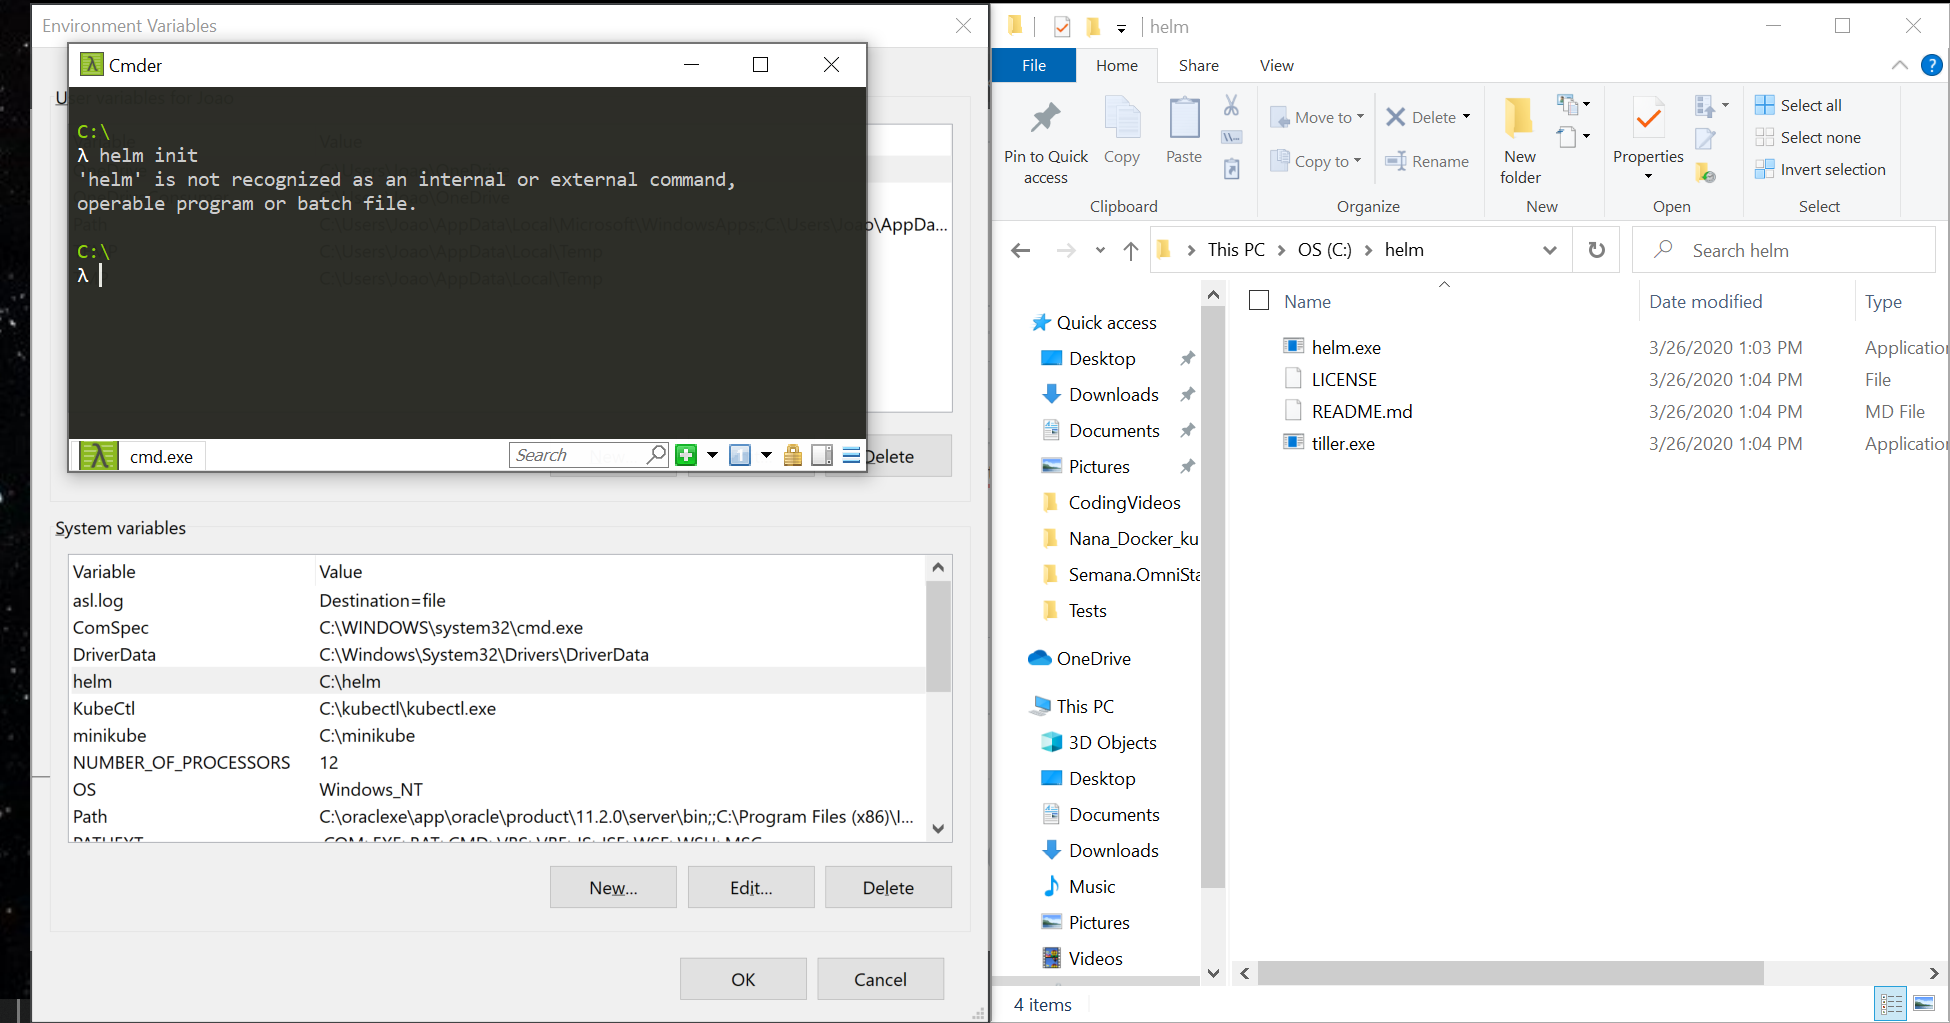The height and width of the screenshot is (1023, 1950).
Task: Click the Search helm input field
Action: (x=1784, y=250)
